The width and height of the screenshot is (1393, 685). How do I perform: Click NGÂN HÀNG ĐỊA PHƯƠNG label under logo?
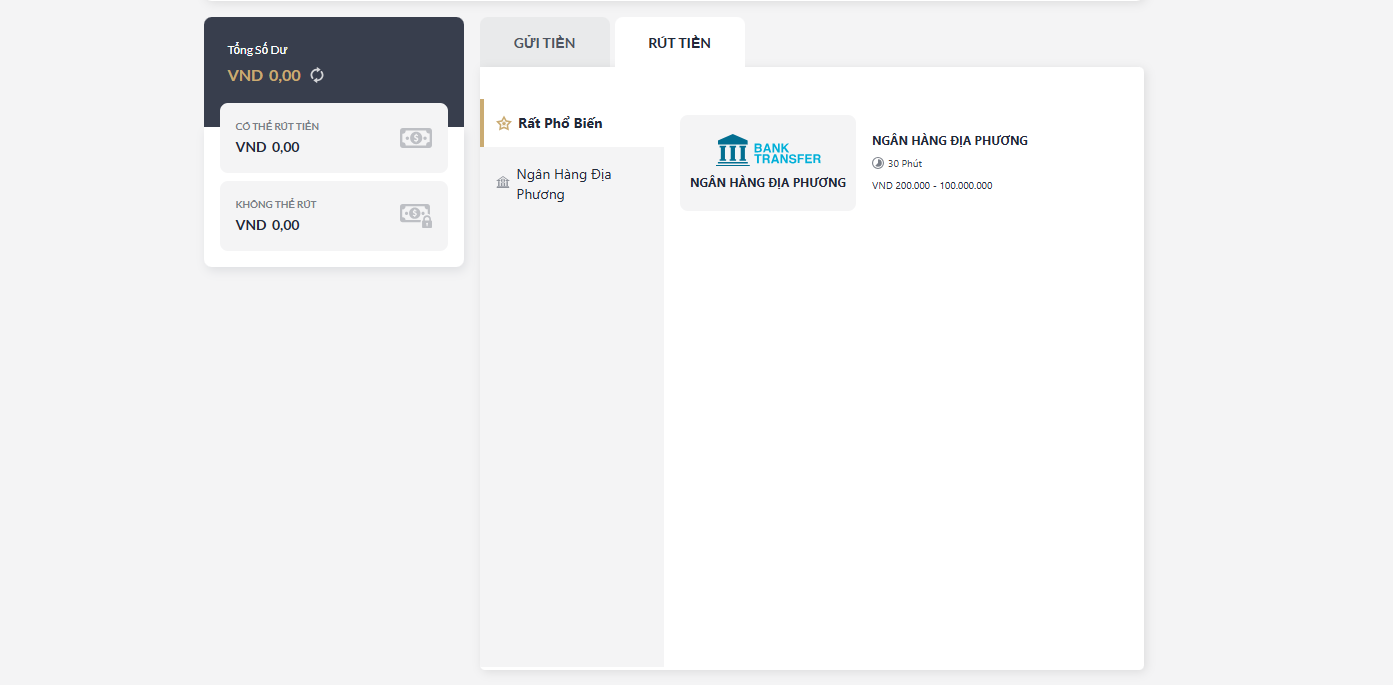(x=768, y=183)
